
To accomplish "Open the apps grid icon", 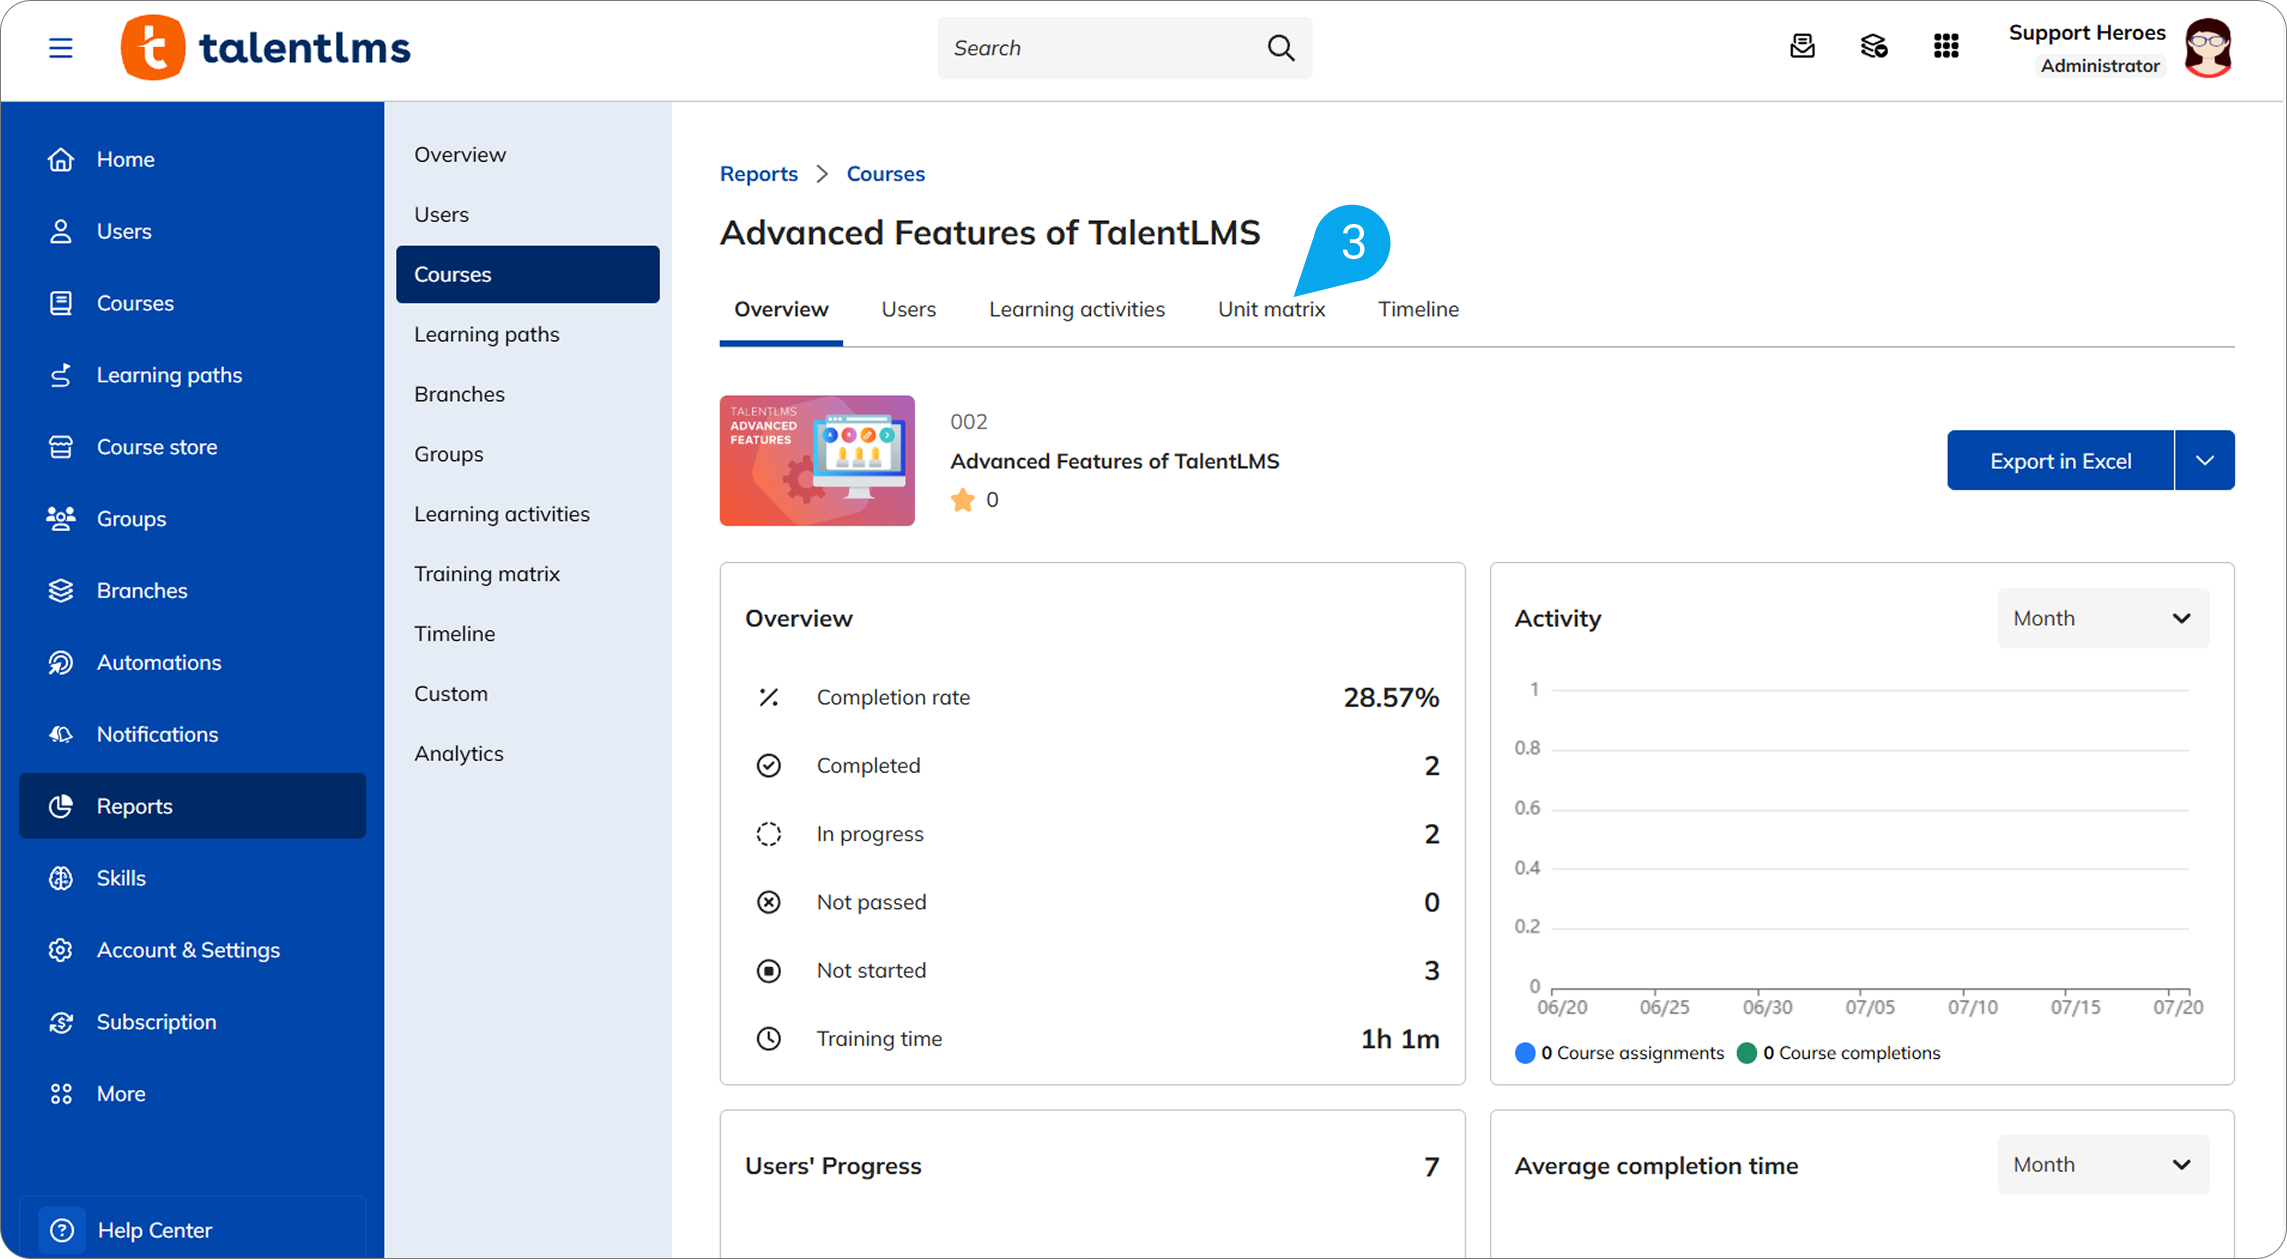I will point(1946,46).
